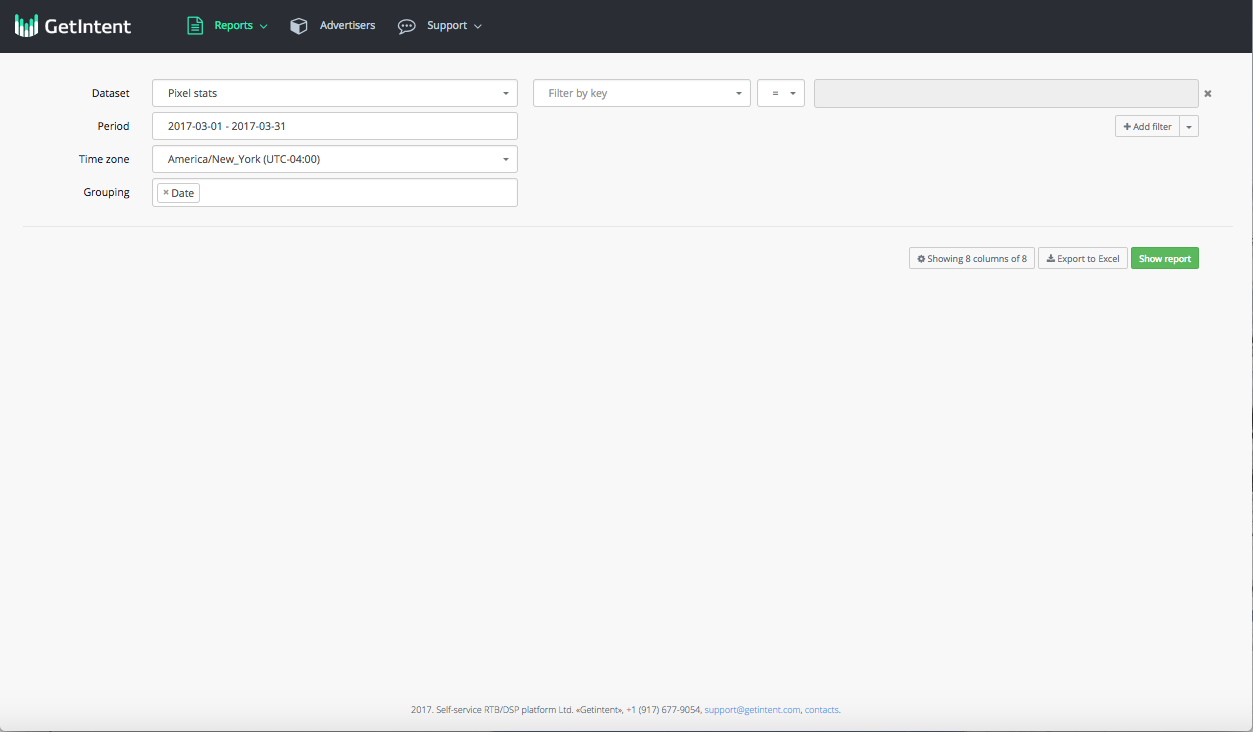Click the Advertisers cube icon
Screen dimensions: 1253x732
click(x=298, y=26)
